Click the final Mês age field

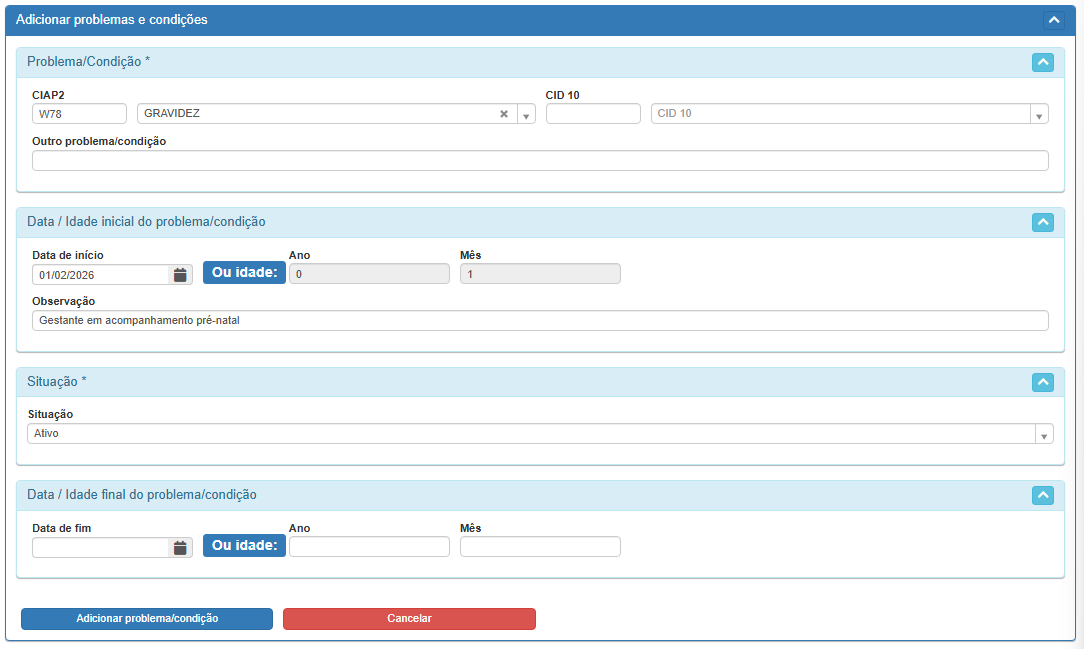[540, 547]
